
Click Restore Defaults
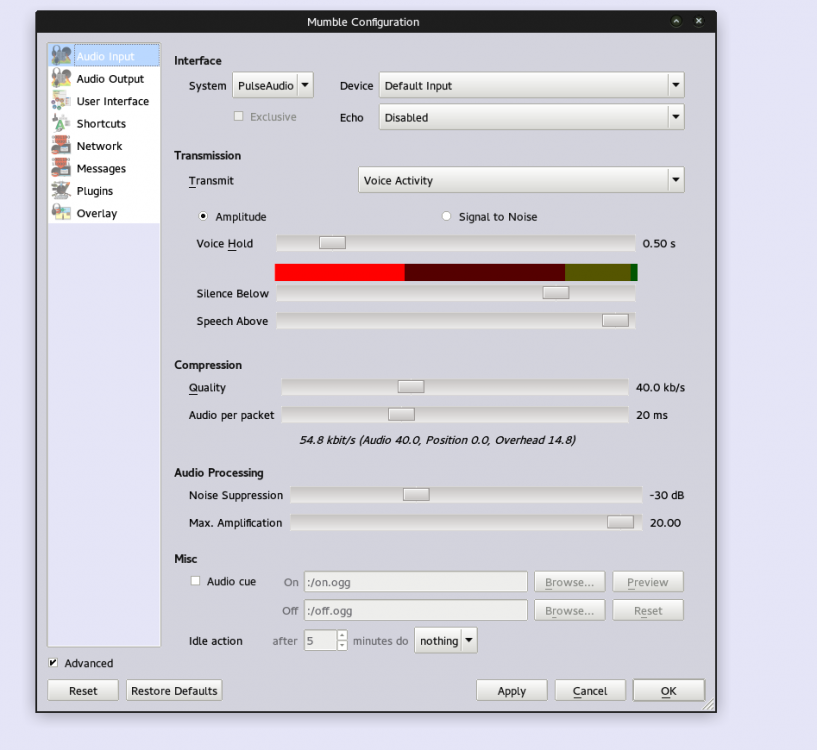[173, 690]
